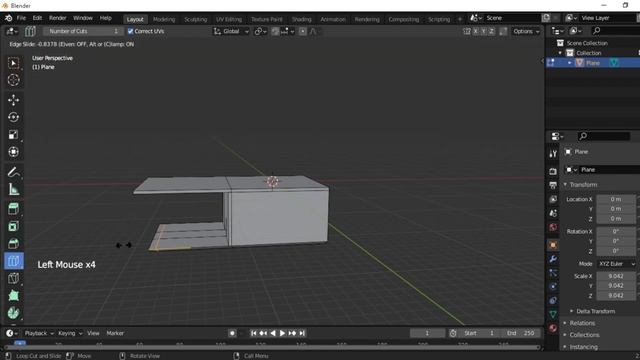
Task: Click the Scale X value field
Action: pyautogui.click(x=616, y=276)
